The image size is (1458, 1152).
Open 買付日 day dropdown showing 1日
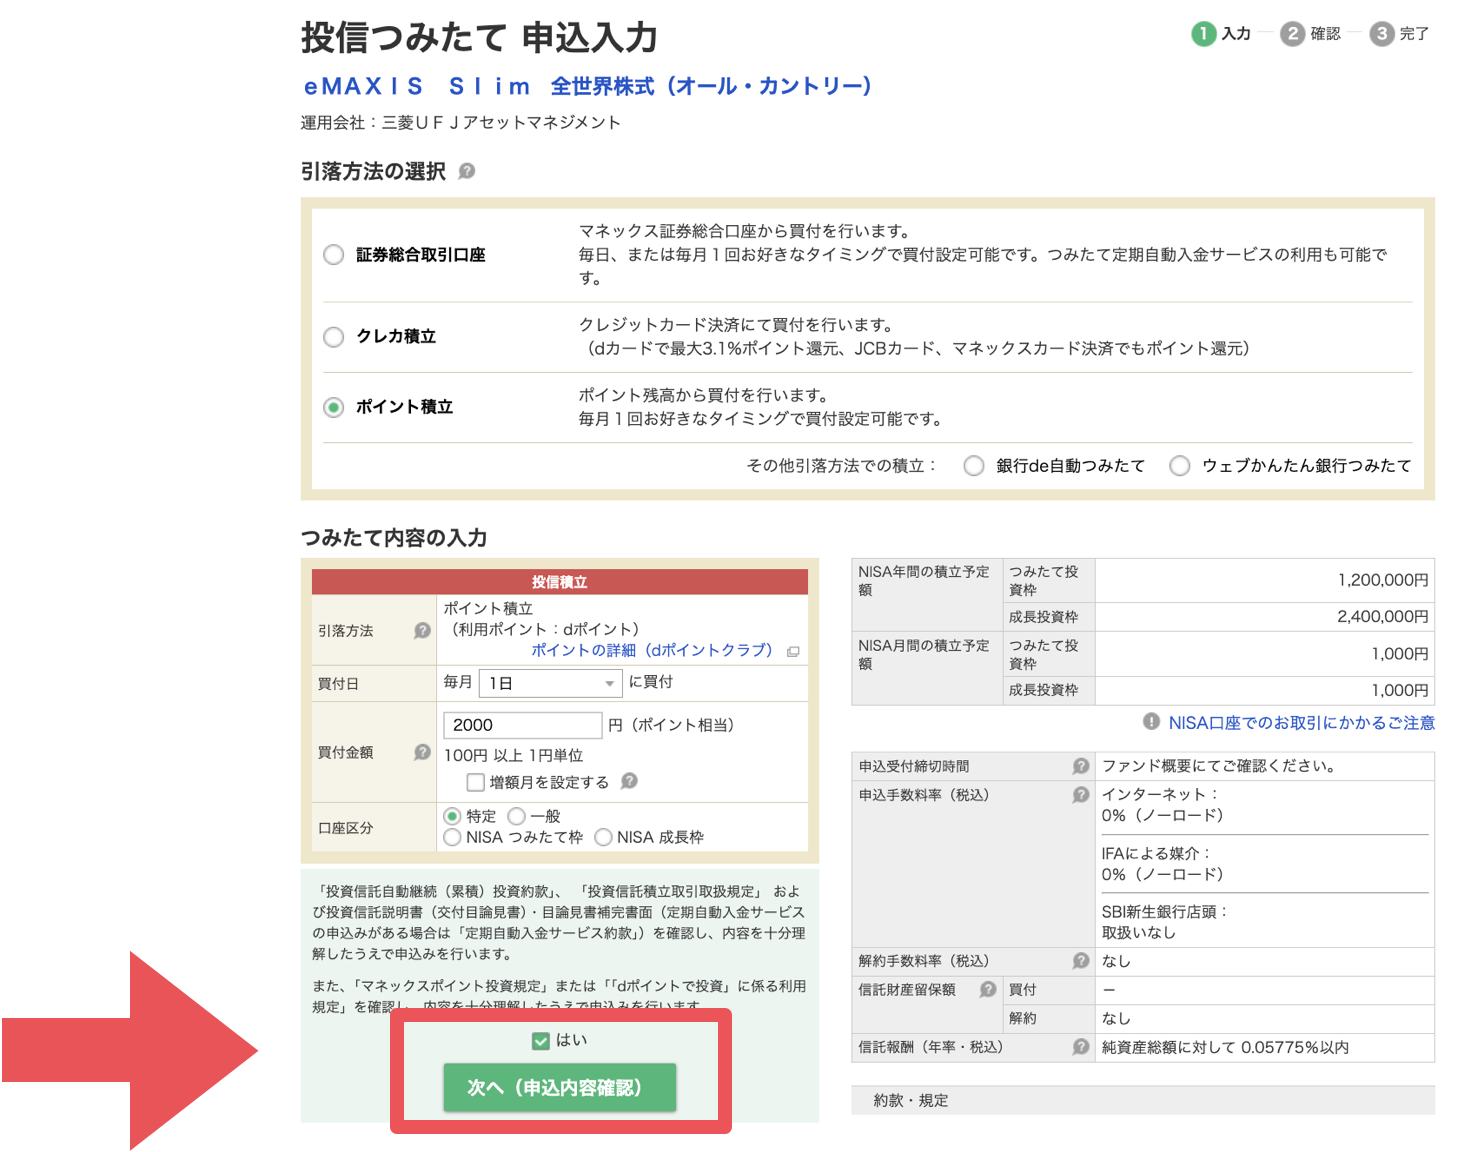pyautogui.click(x=551, y=683)
